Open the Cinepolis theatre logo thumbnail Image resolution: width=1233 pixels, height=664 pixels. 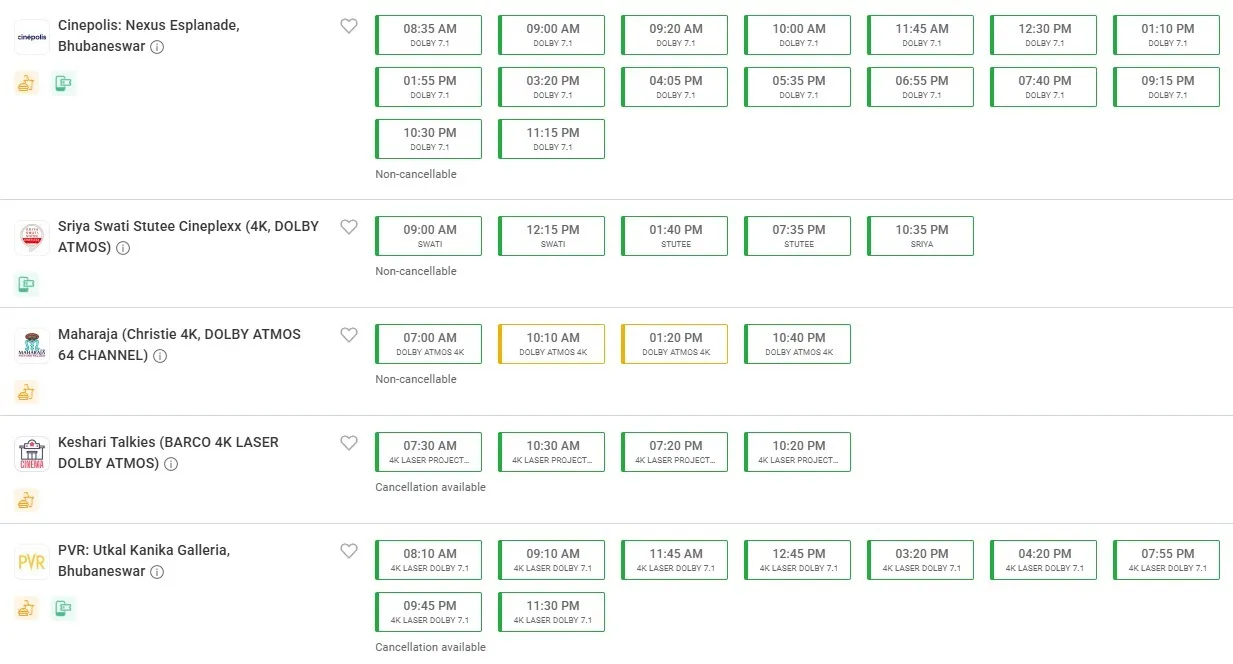(x=32, y=37)
